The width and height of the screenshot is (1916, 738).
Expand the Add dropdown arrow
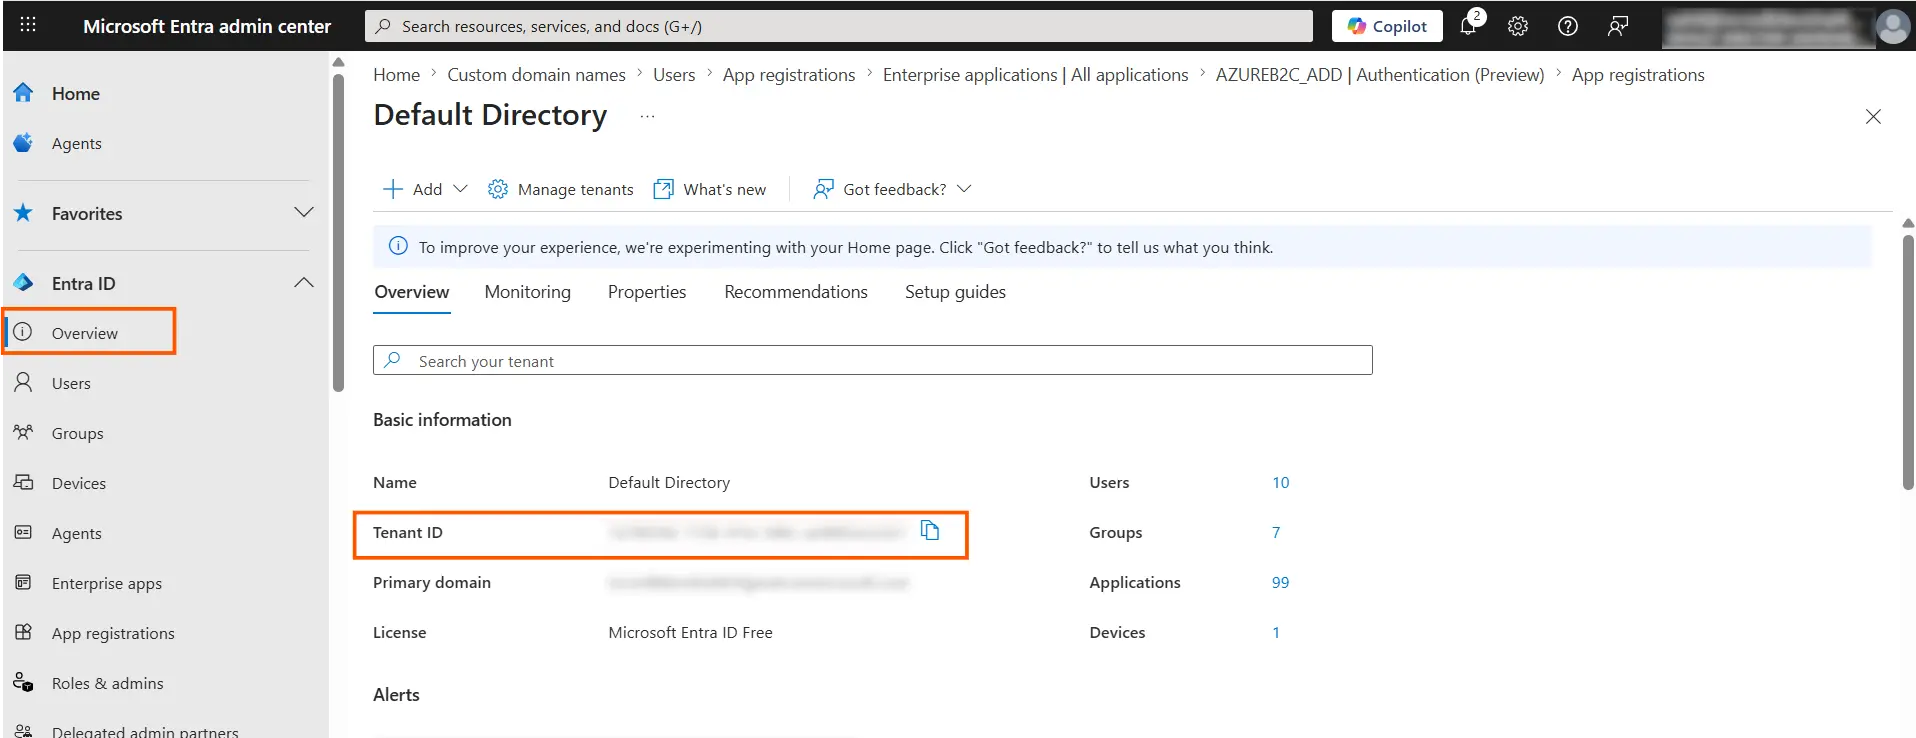pyautogui.click(x=460, y=189)
